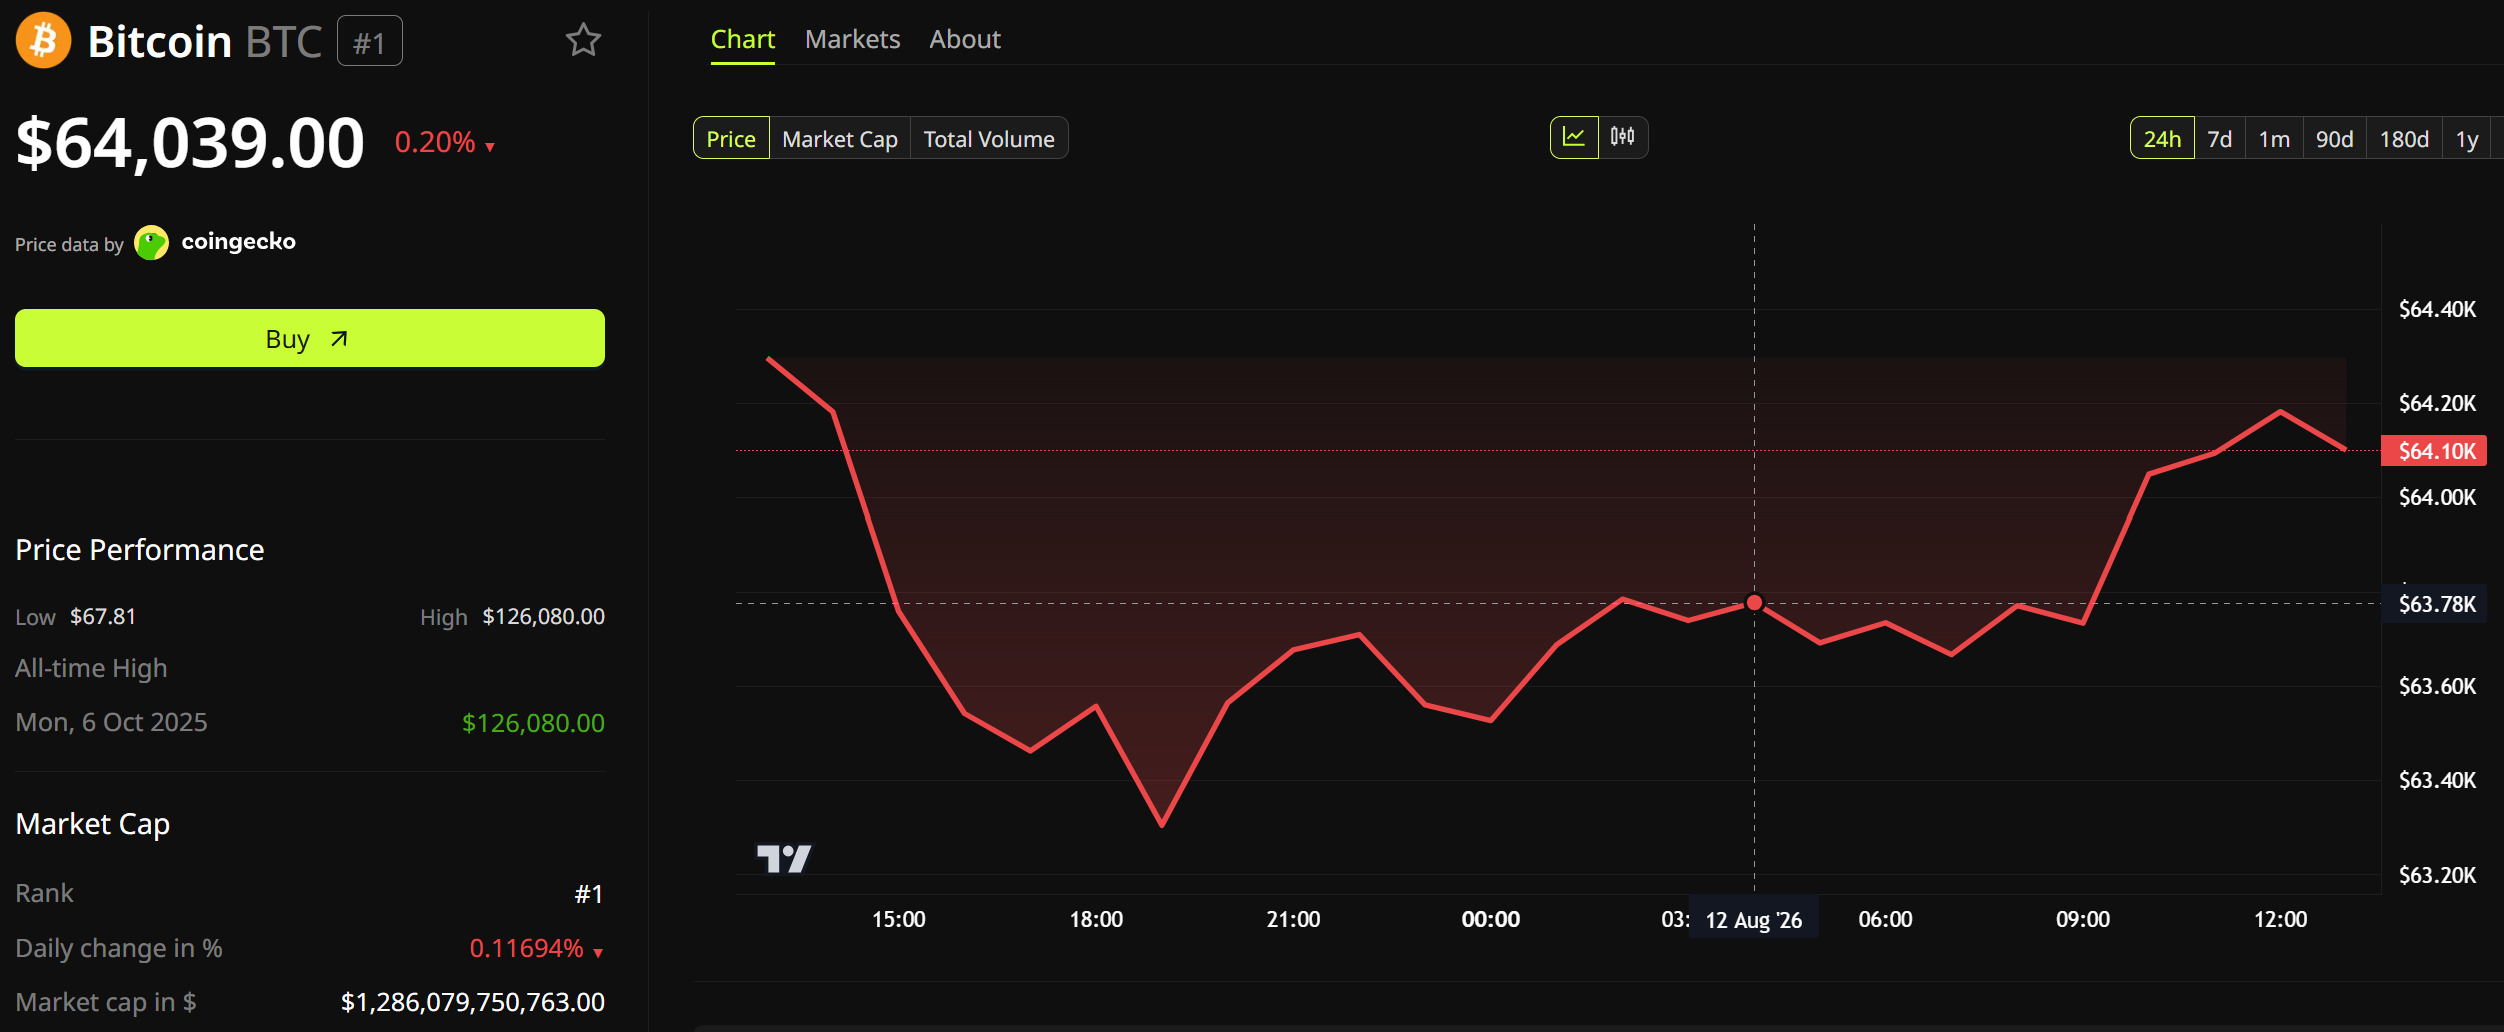The height and width of the screenshot is (1032, 2504).
Task: Open the coingecko price data link
Action: click(238, 242)
